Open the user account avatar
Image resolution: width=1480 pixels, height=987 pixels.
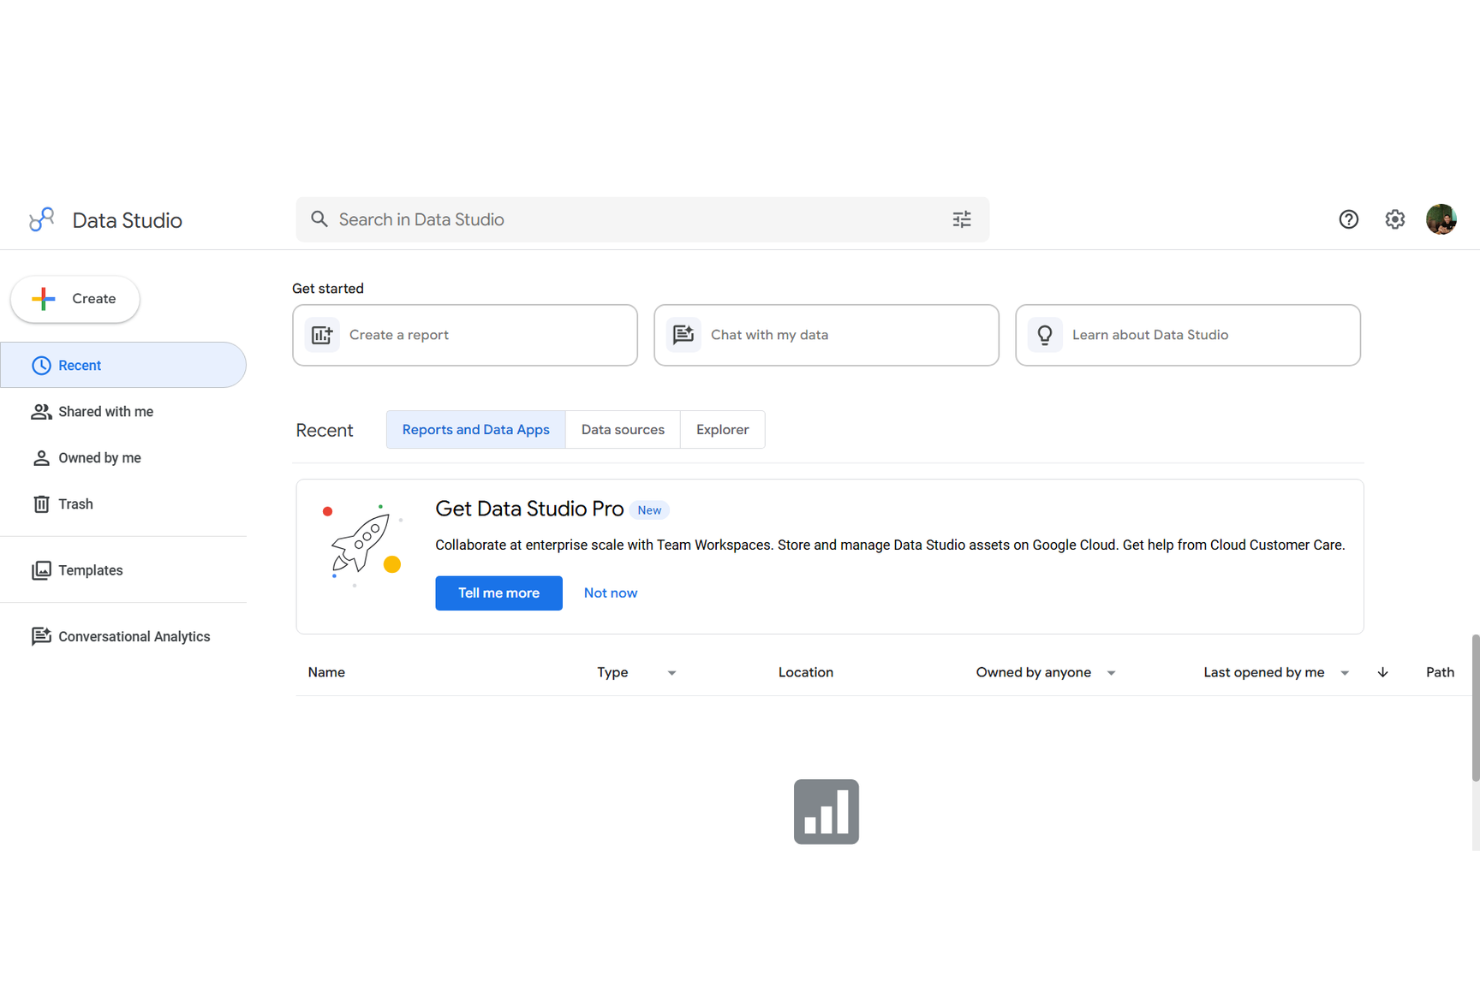coord(1441,219)
